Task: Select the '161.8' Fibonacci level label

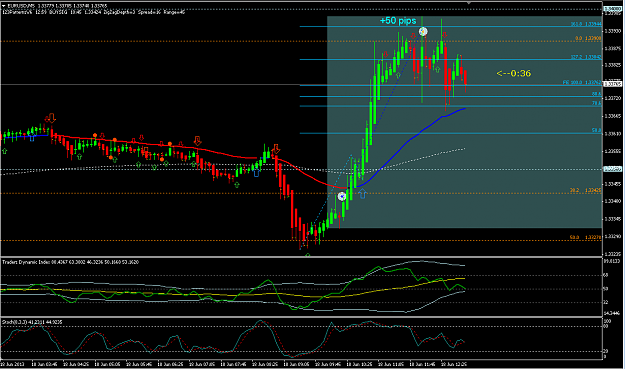Action: click(586, 24)
